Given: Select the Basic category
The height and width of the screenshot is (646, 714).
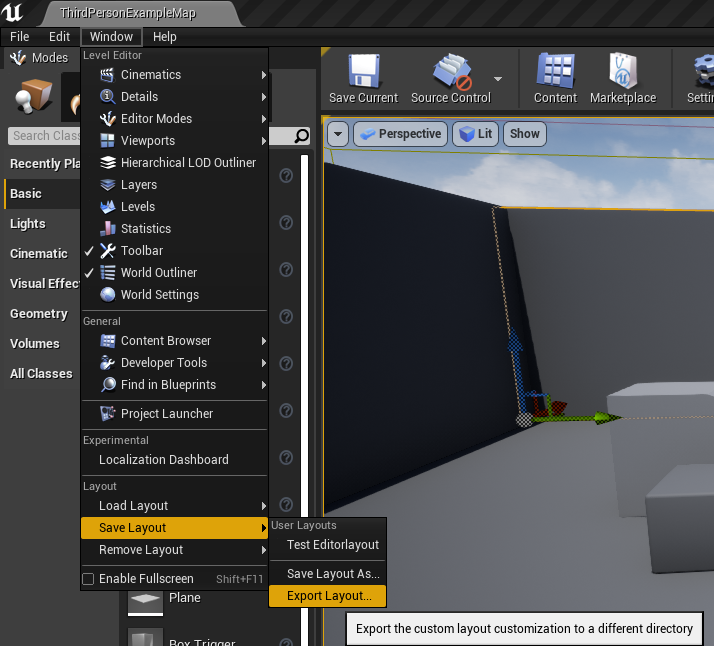Looking at the screenshot, I should (x=42, y=194).
